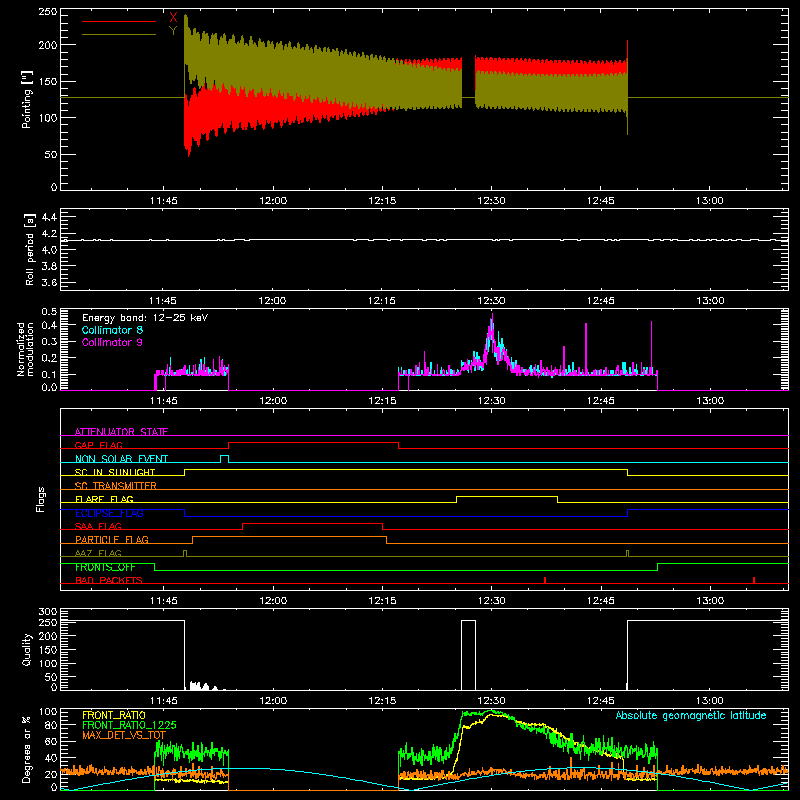Click the FRONTS_OFF flag label

click(105, 567)
